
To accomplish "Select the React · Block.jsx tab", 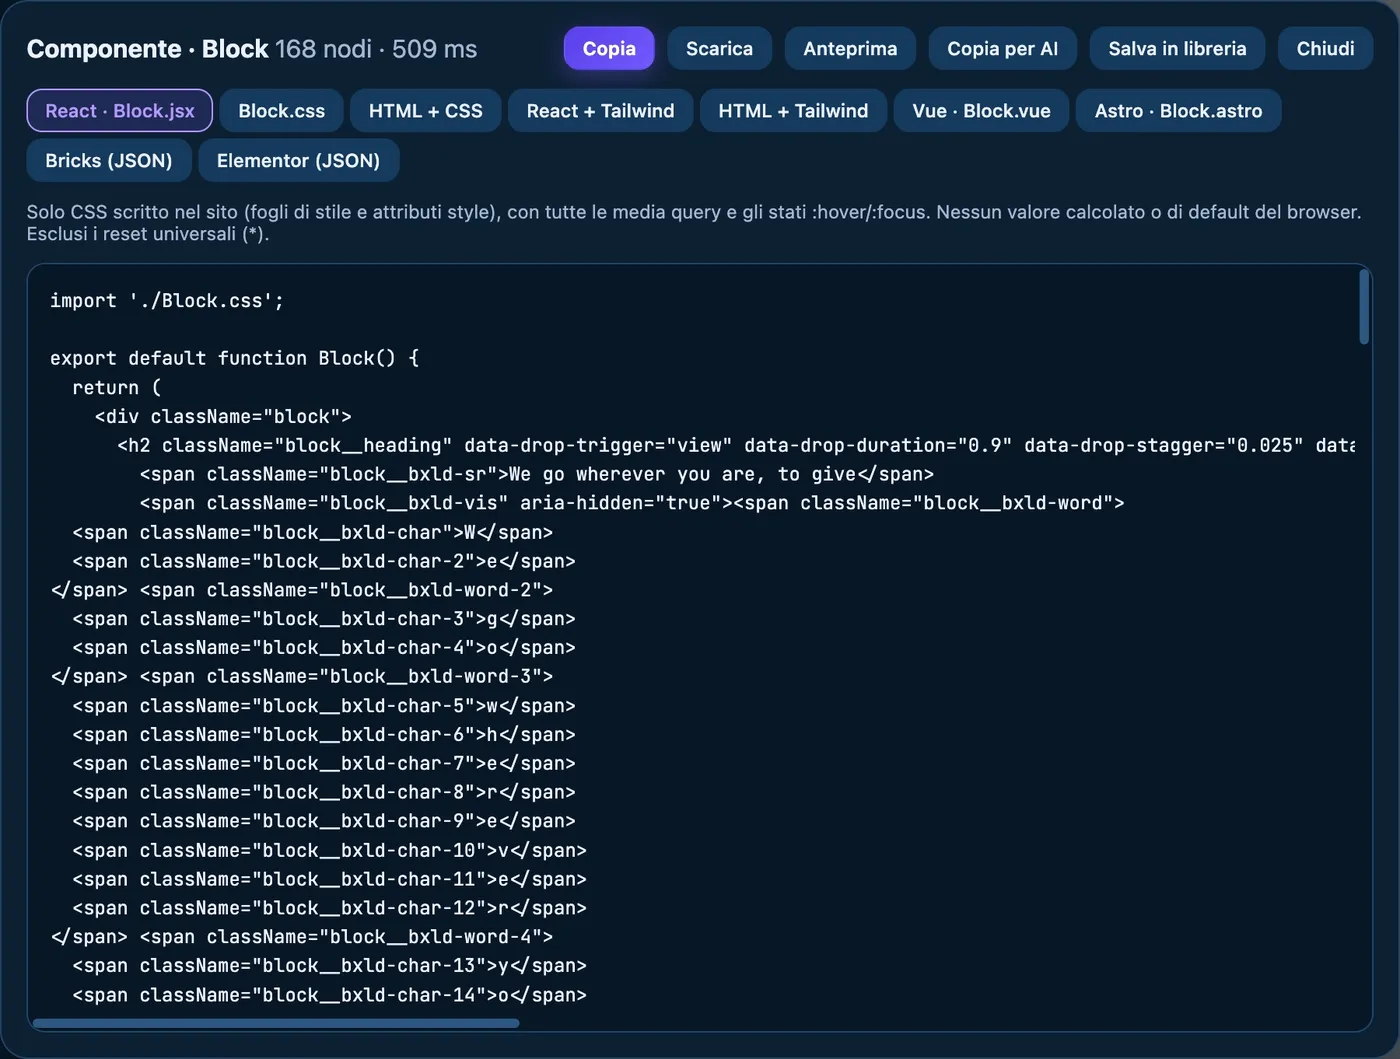I will click(120, 110).
